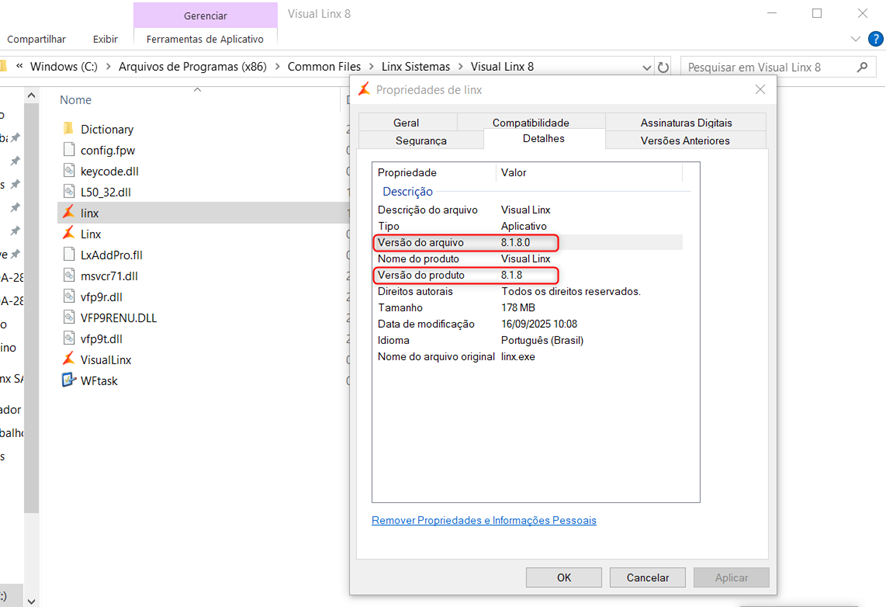Click the keycode.dll file icon
The image size is (886, 607).
coord(68,171)
